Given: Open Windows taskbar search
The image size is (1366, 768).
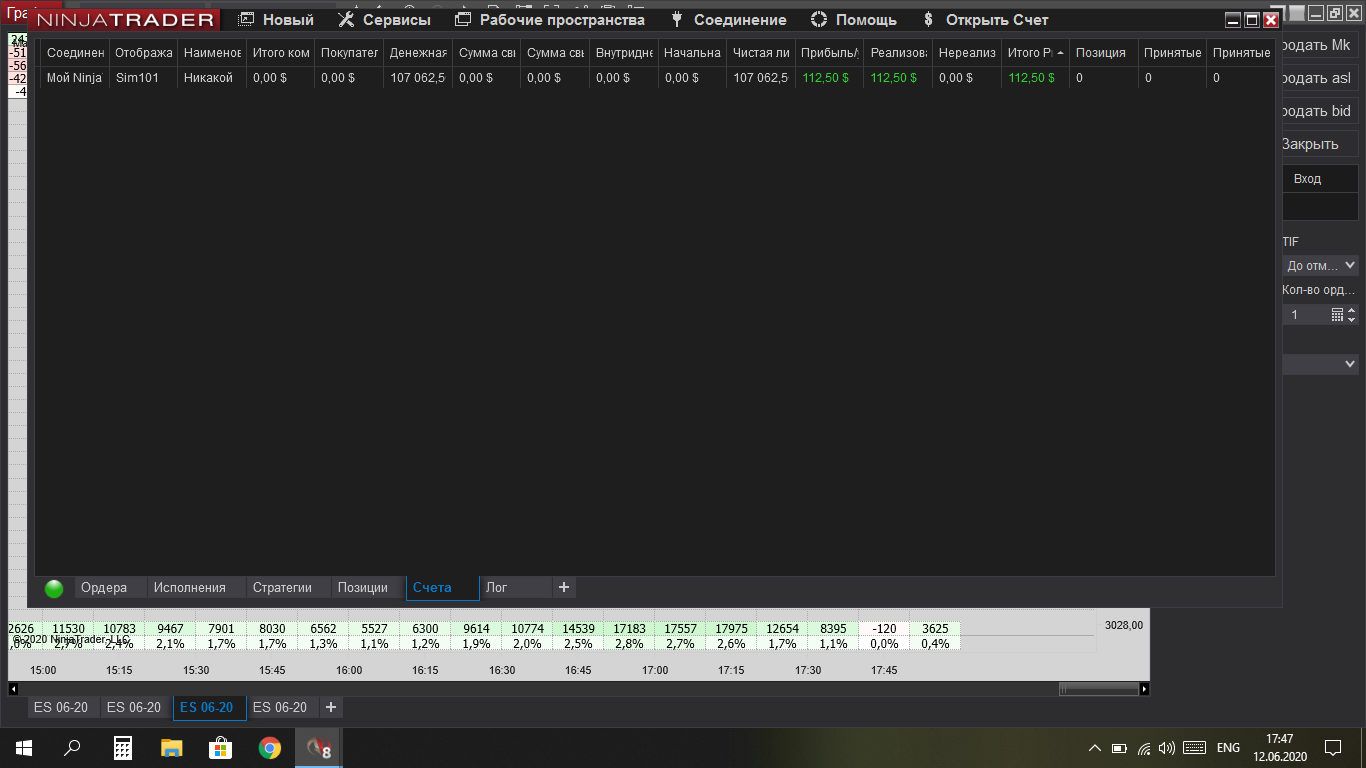Looking at the screenshot, I should click(72, 747).
